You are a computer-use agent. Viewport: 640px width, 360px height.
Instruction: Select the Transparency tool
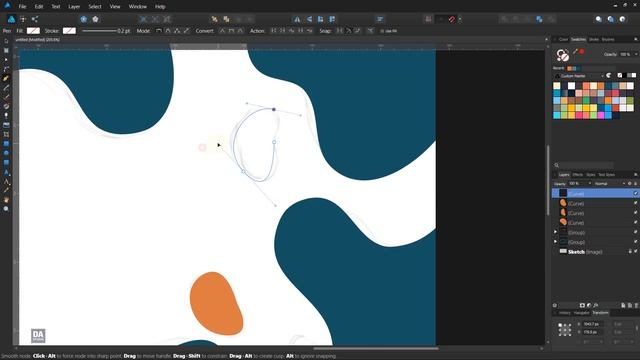pyautogui.click(x=6, y=116)
